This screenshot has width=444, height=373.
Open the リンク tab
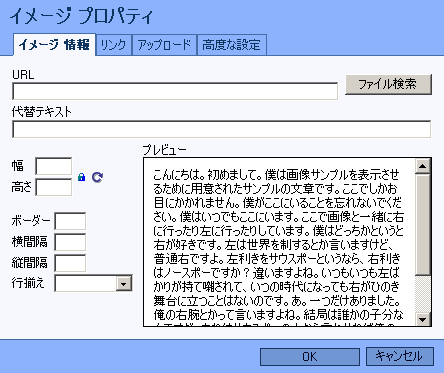pos(114,45)
